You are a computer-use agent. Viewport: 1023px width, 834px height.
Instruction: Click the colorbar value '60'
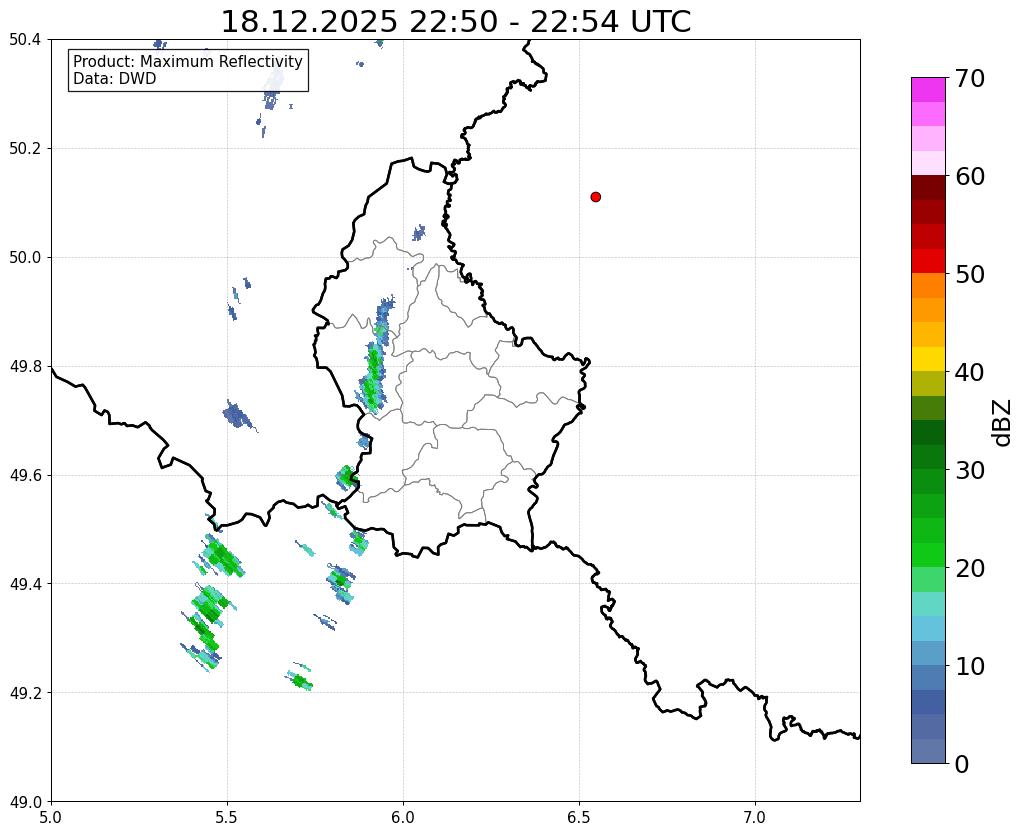pyautogui.click(x=970, y=176)
